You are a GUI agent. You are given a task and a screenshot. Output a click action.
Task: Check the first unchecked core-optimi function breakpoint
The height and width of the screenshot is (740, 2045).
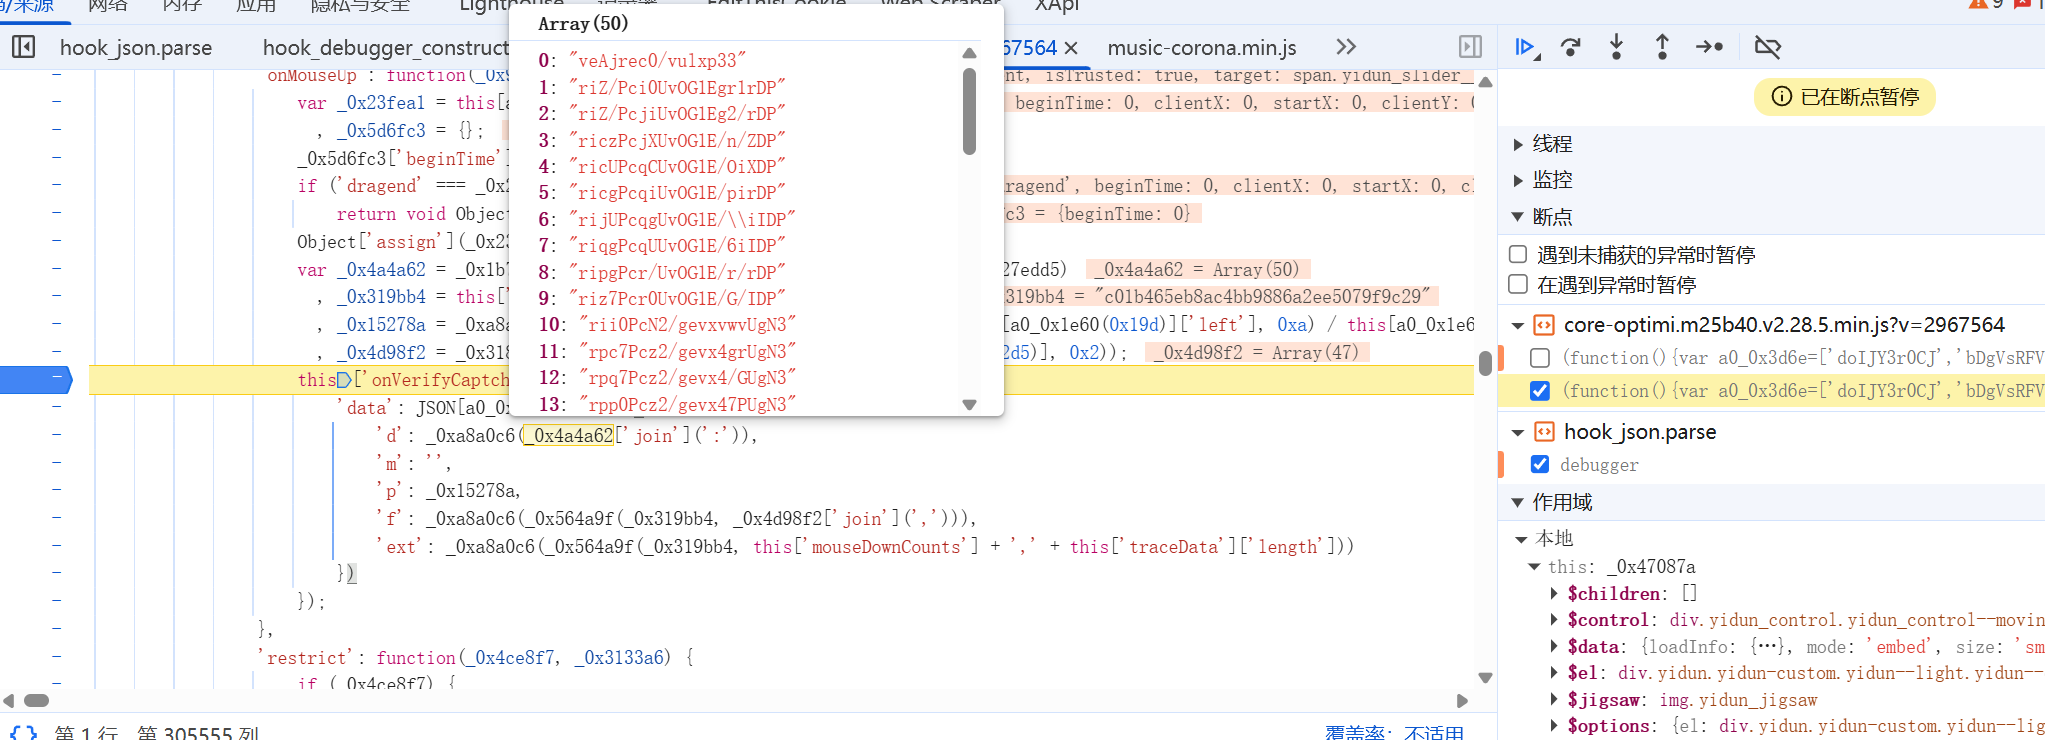point(1540,358)
